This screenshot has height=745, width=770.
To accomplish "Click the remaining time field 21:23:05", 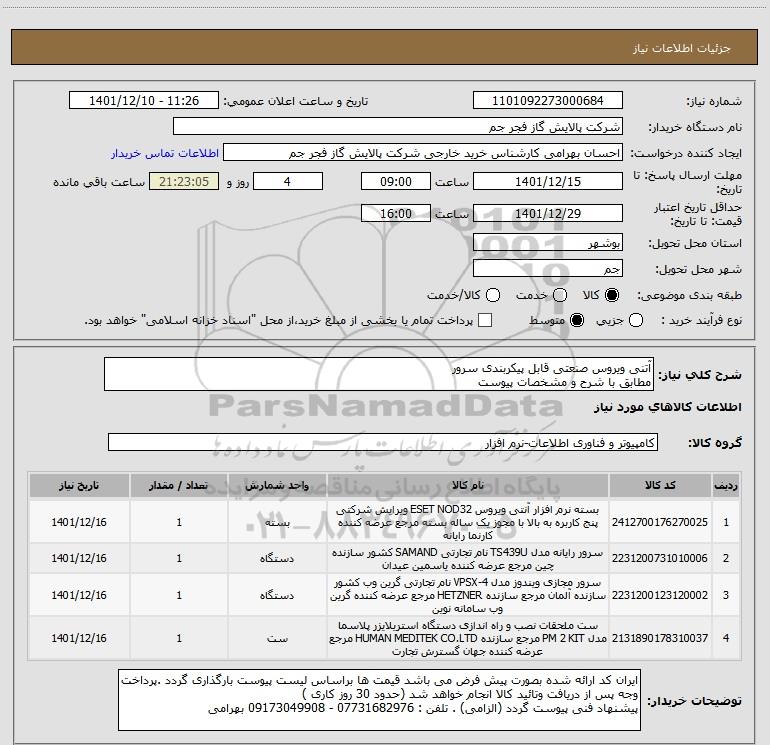I will (x=184, y=182).
